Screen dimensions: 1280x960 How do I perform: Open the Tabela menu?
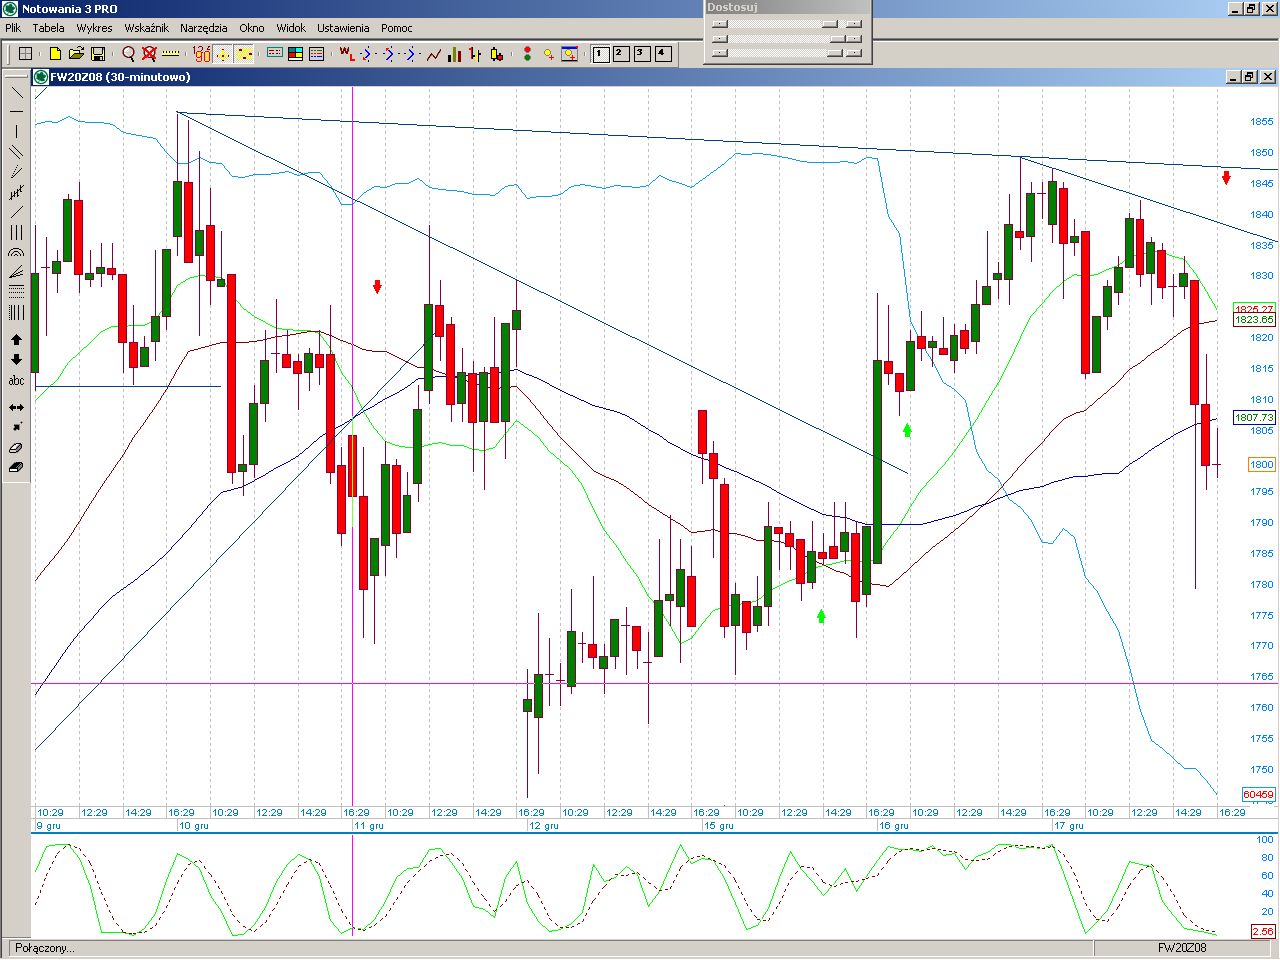tap(48, 28)
